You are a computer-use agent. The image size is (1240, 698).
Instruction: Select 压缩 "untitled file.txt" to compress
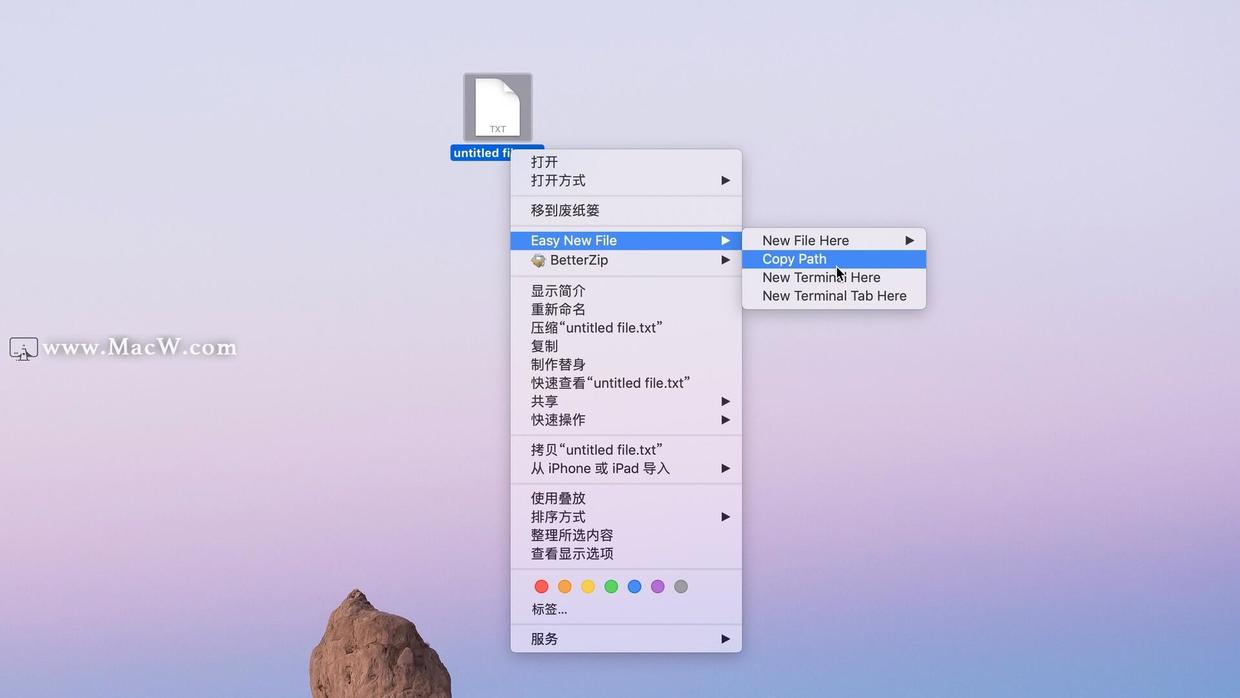click(x=597, y=327)
